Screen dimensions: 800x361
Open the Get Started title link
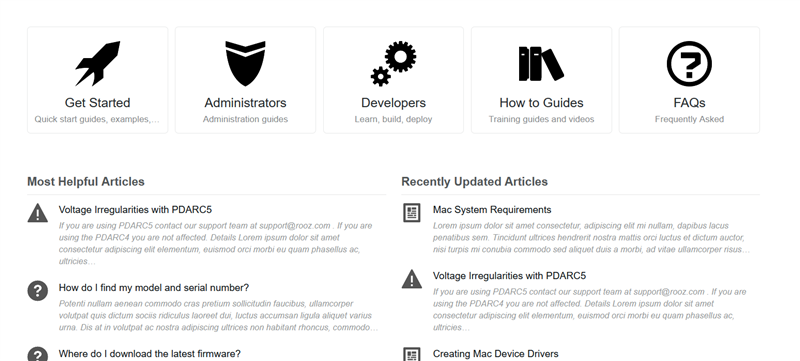click(x=97, y=102)
